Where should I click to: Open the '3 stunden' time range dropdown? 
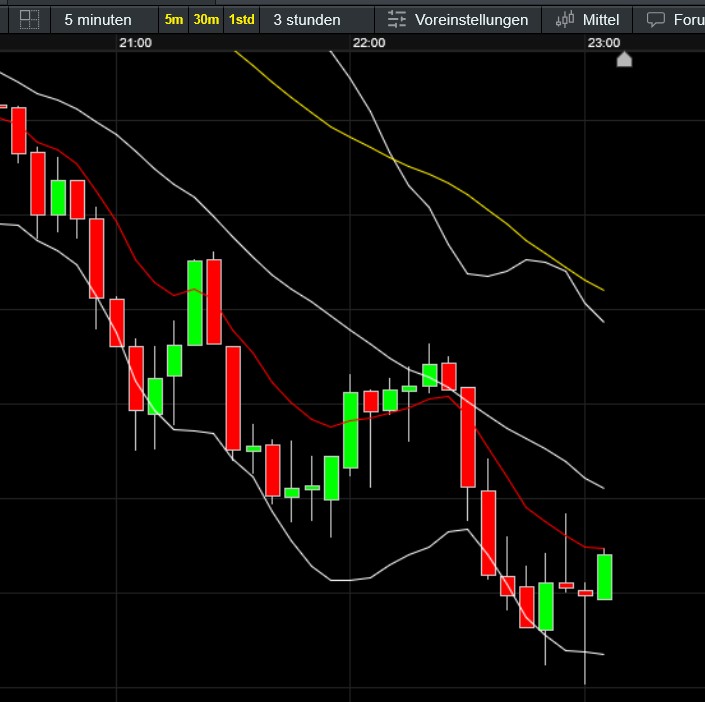pyautogui.click(x=306, y=19)
